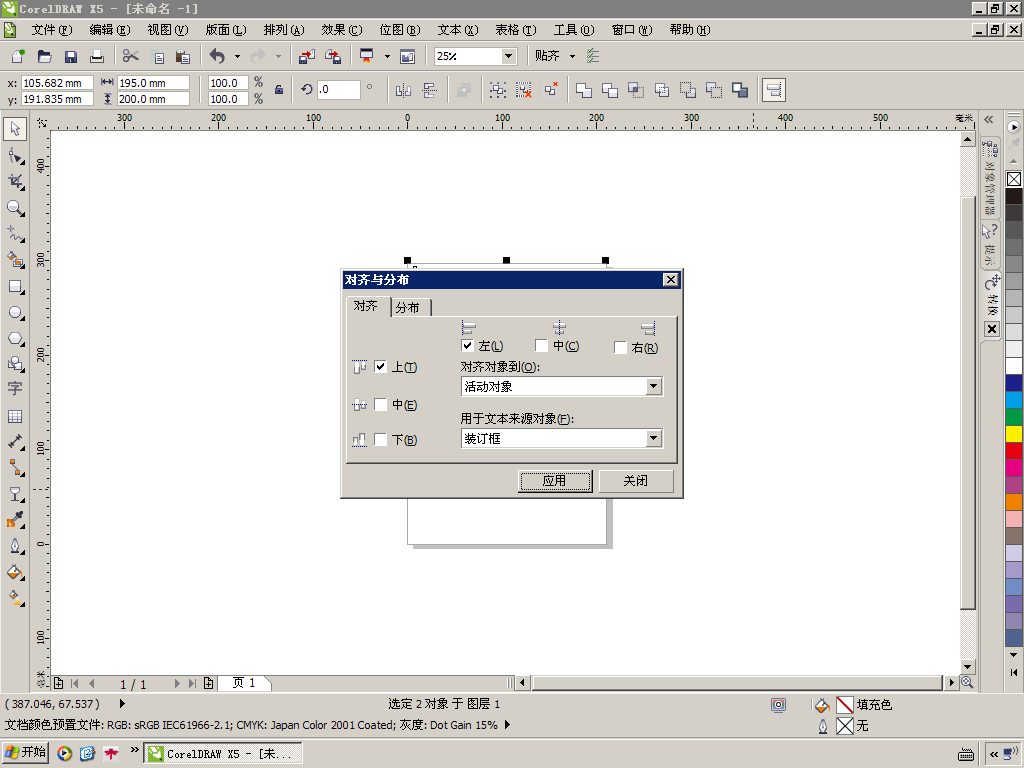Viewport: 1024px width, 768px height.
Task: Open the 编辑(E) menu
Action: pyautogui.click(x=110, y=30)
